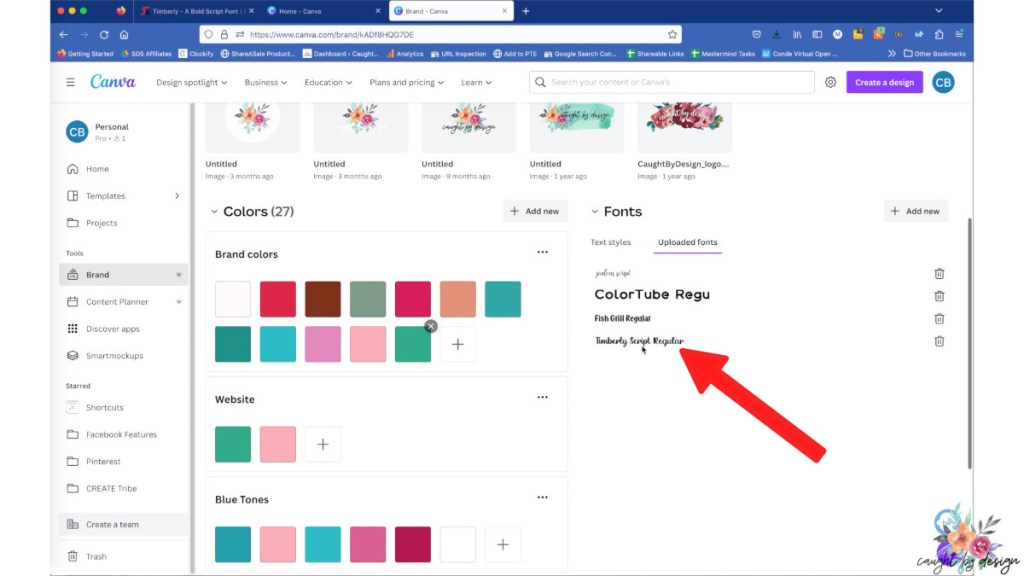
Task: Click the Canva search field
Action: click(671, 82)
